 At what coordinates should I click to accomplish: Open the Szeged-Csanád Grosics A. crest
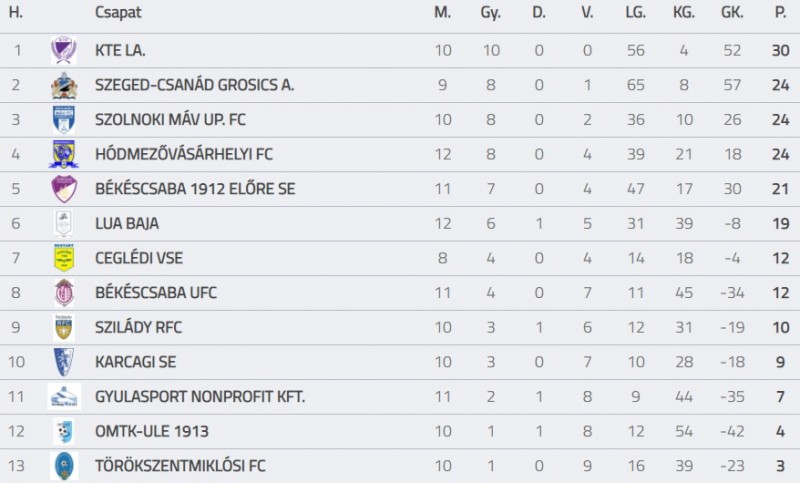pyautogui.click(x=64, y=85)
